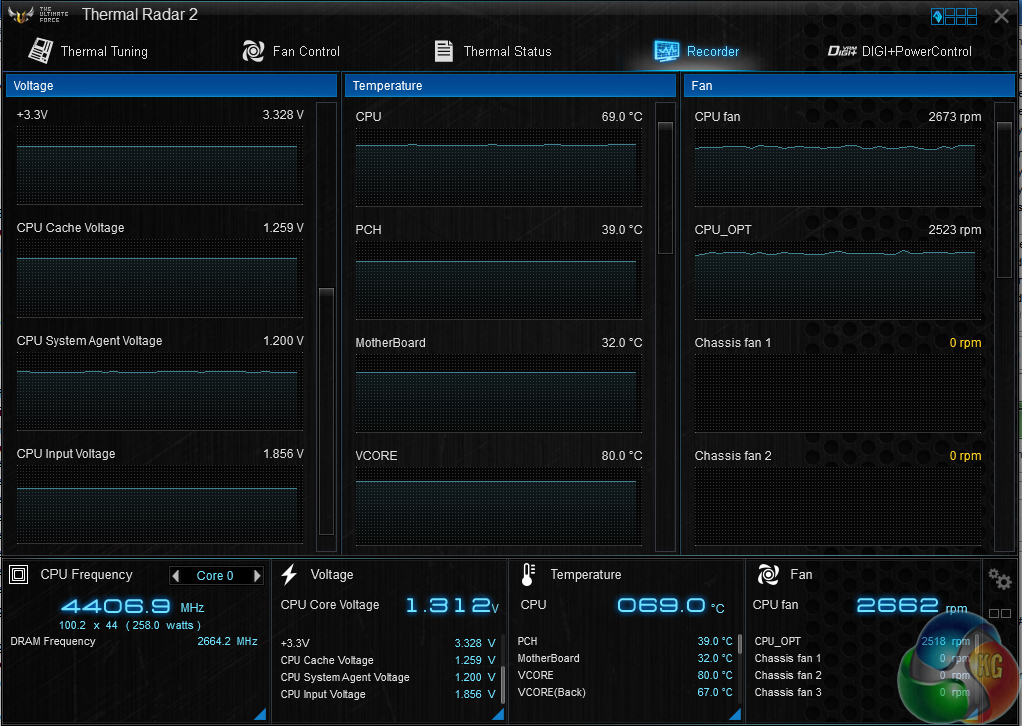Viewport: 1022px width, 726px height.
Task: Click the 2673 rpm CPU fan value
Action: [954, 117]
